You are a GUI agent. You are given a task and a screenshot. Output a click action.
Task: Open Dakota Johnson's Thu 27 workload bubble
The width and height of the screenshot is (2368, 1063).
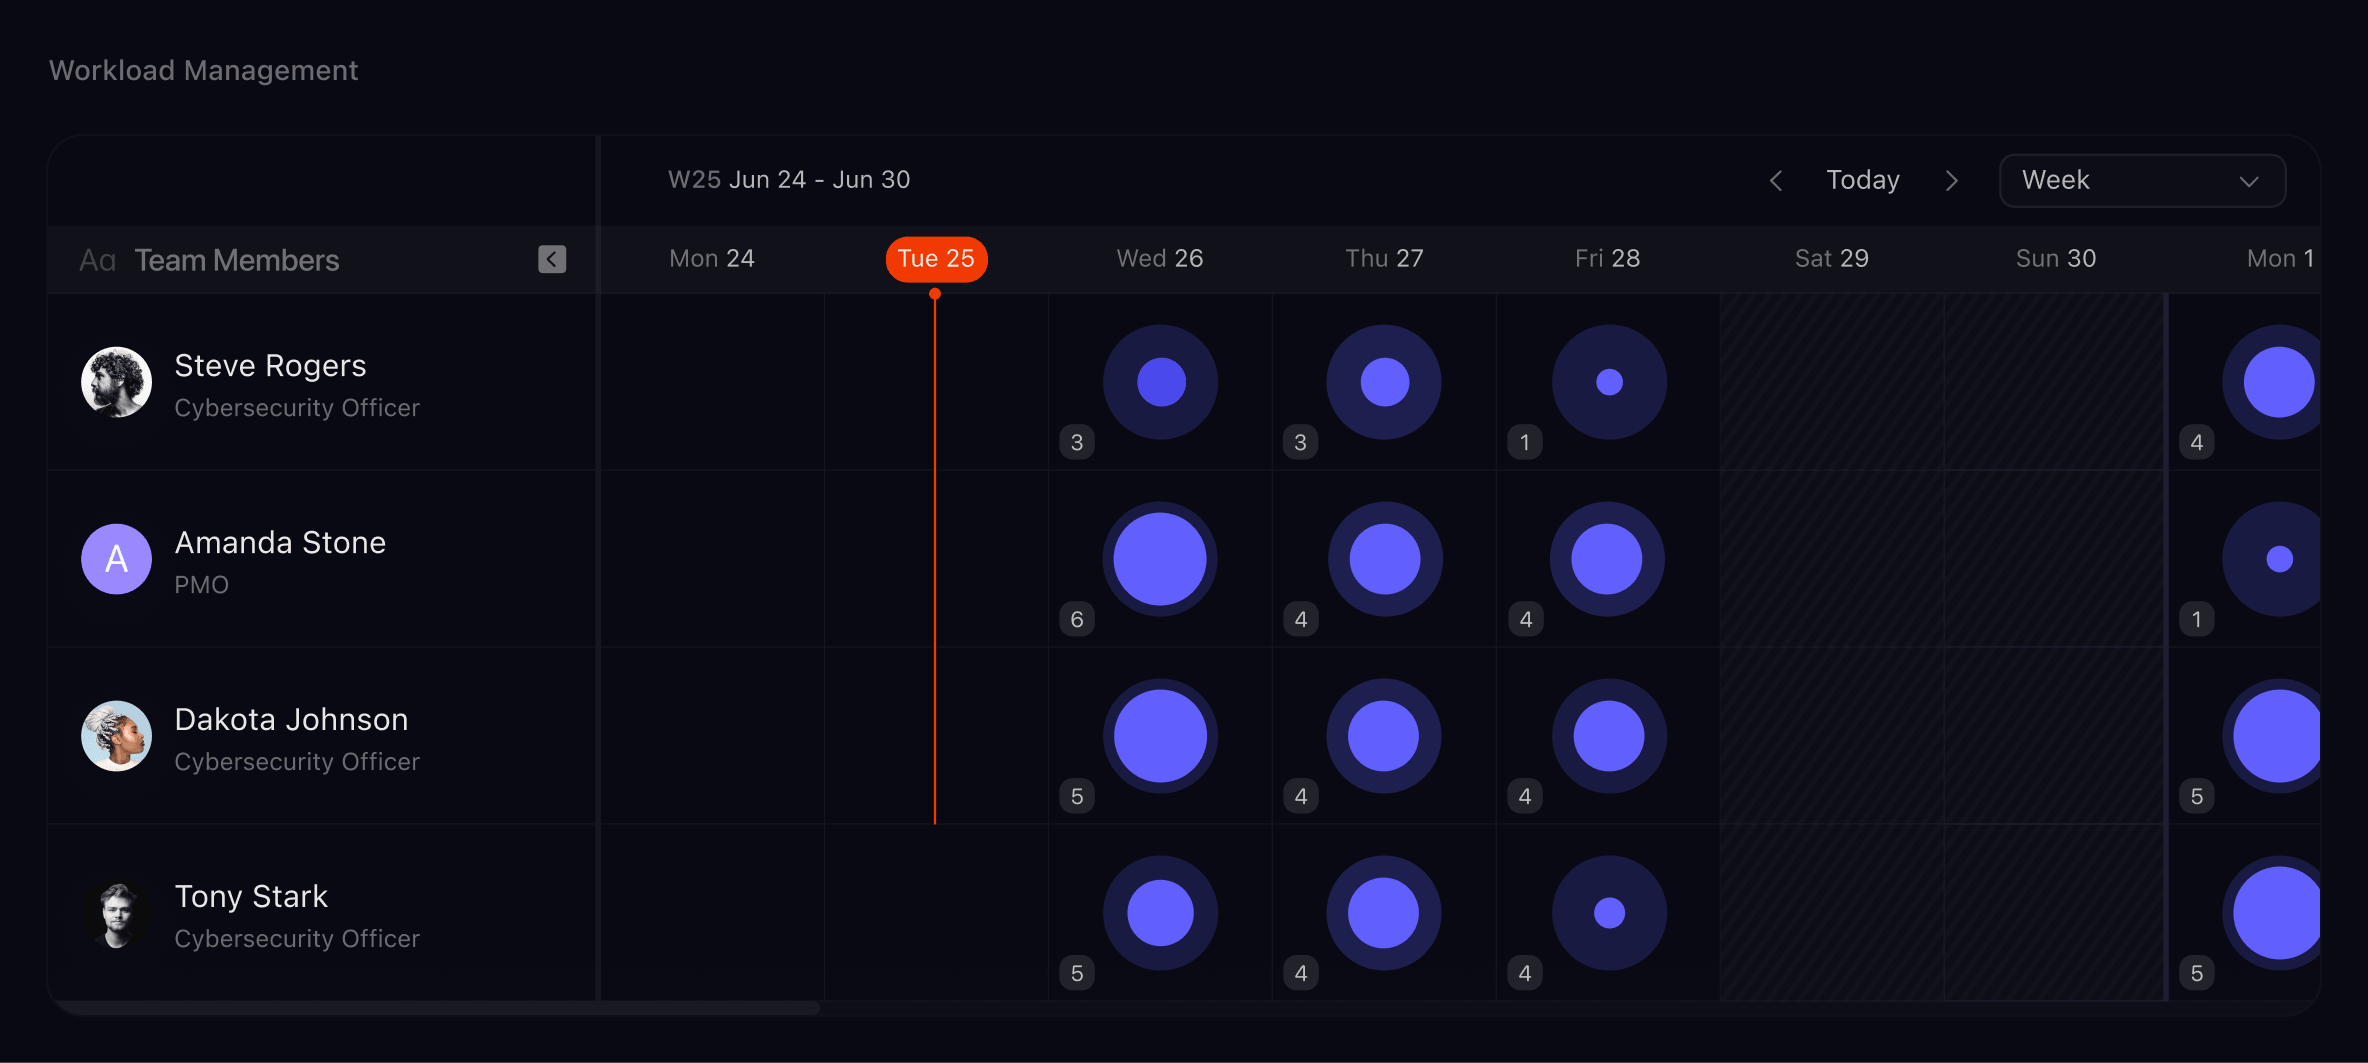coord(1384,736)
